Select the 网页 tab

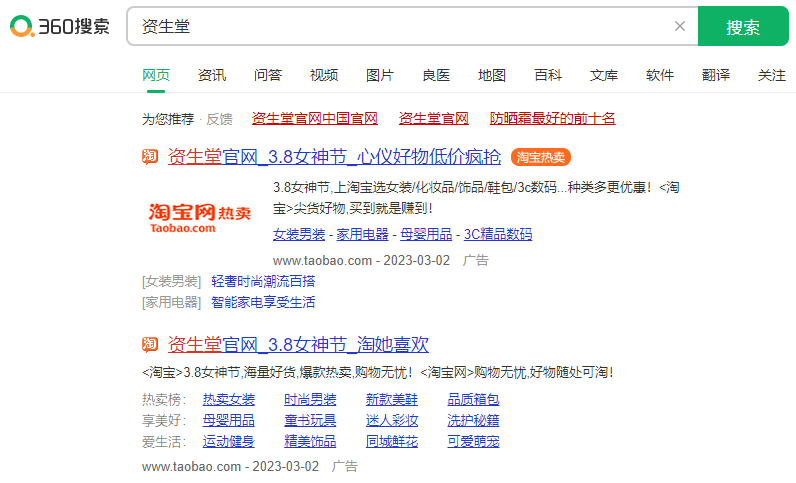[x=156, y=75]
